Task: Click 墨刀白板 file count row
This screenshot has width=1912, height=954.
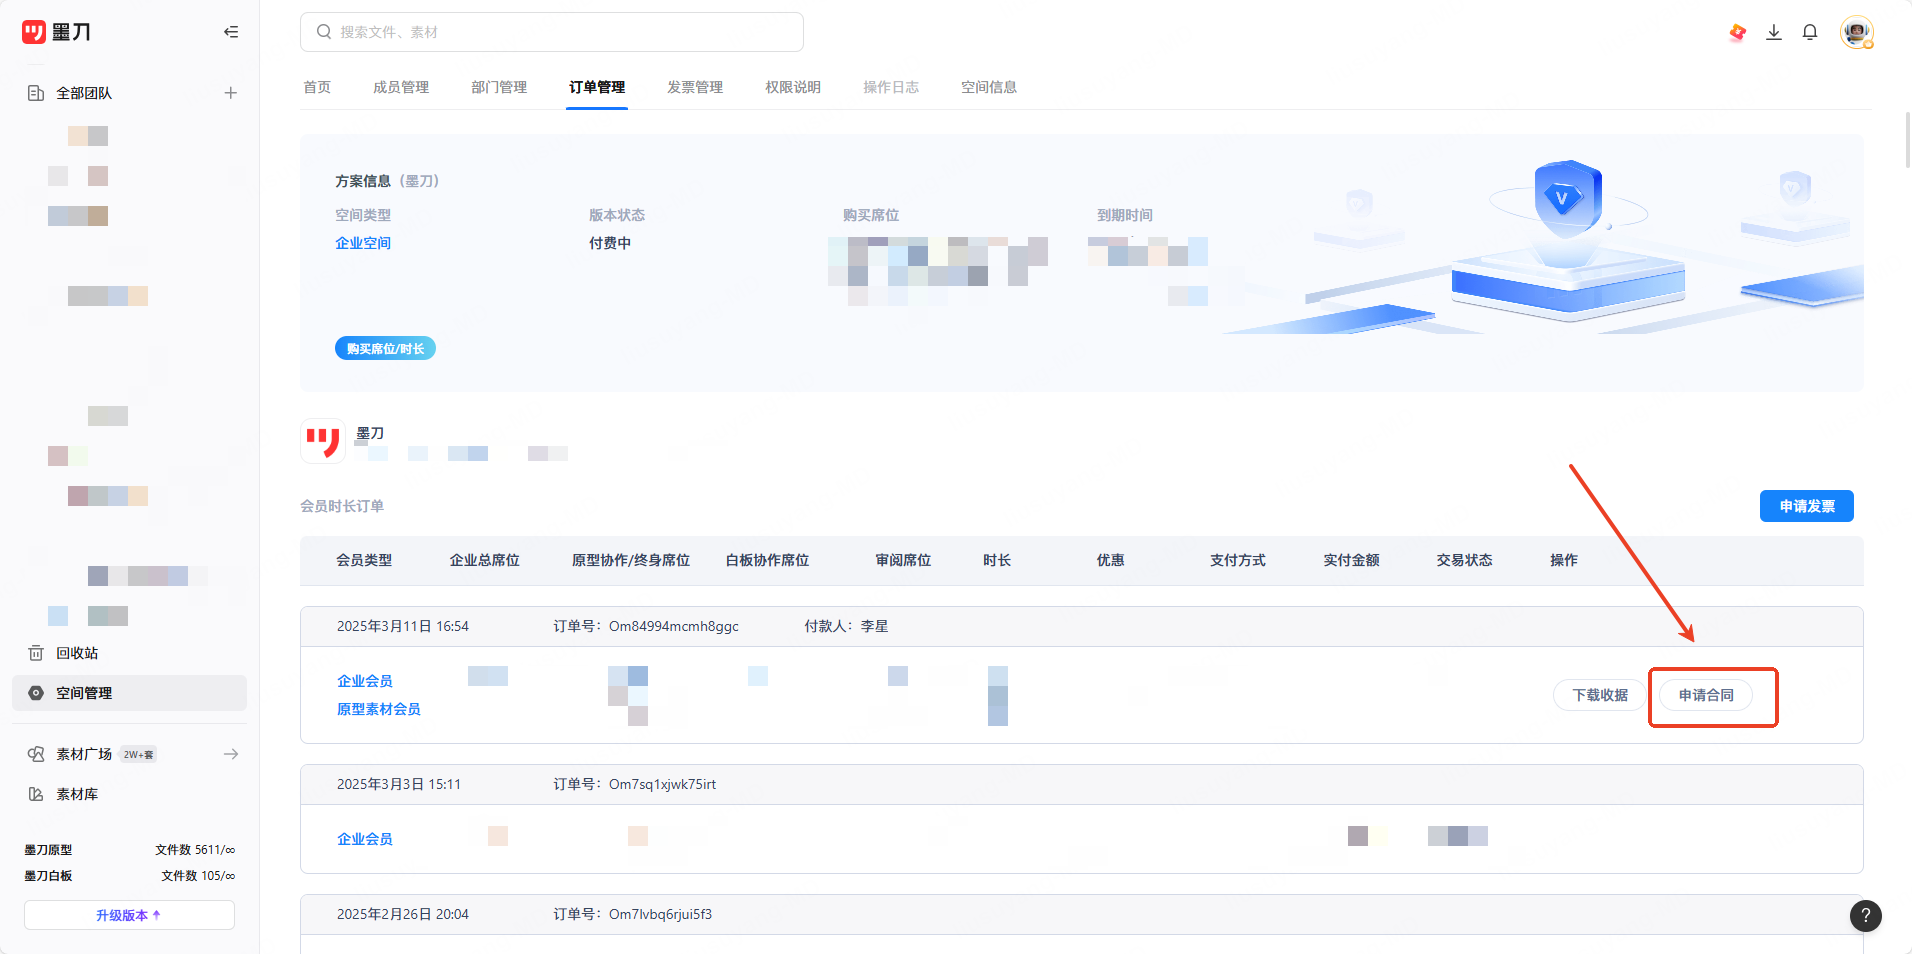Action: pyautogui.click(x=129, y=876)
